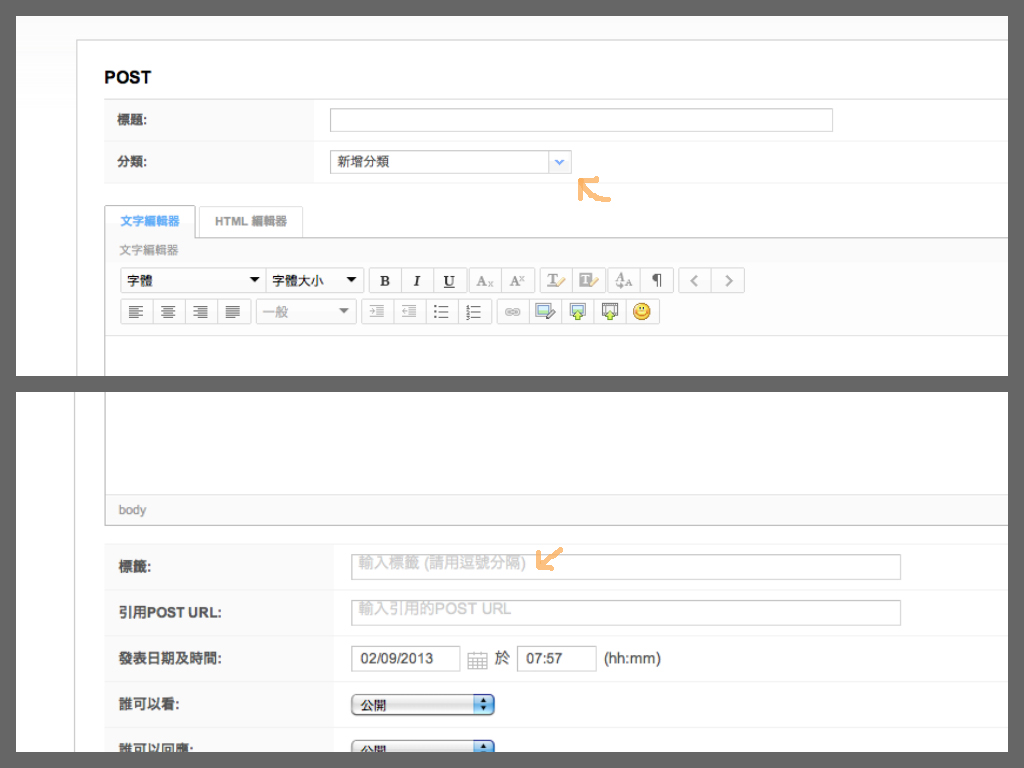The width and height of the screenshot is (1024, 768).
Task: Justify the text alignment
Action: pyautogui.click(x=233, y=312)
